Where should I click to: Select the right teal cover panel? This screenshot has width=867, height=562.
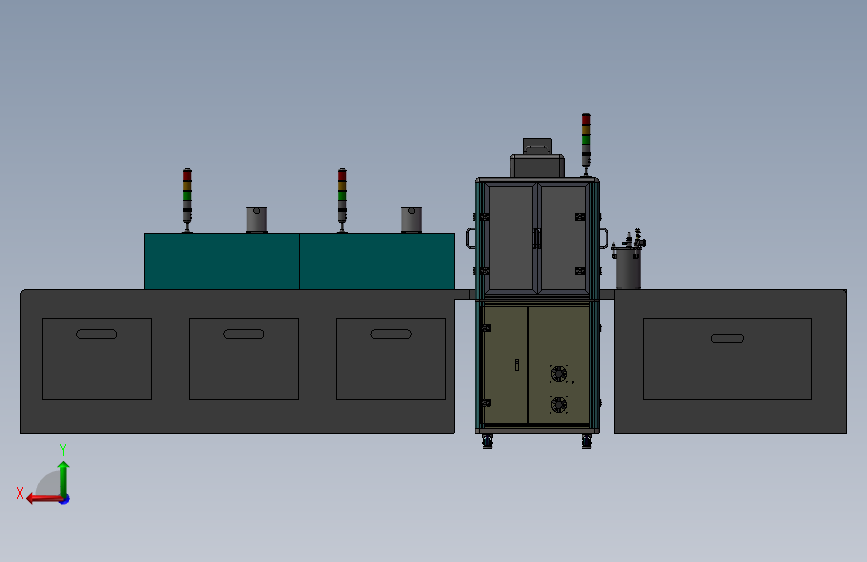377,261
